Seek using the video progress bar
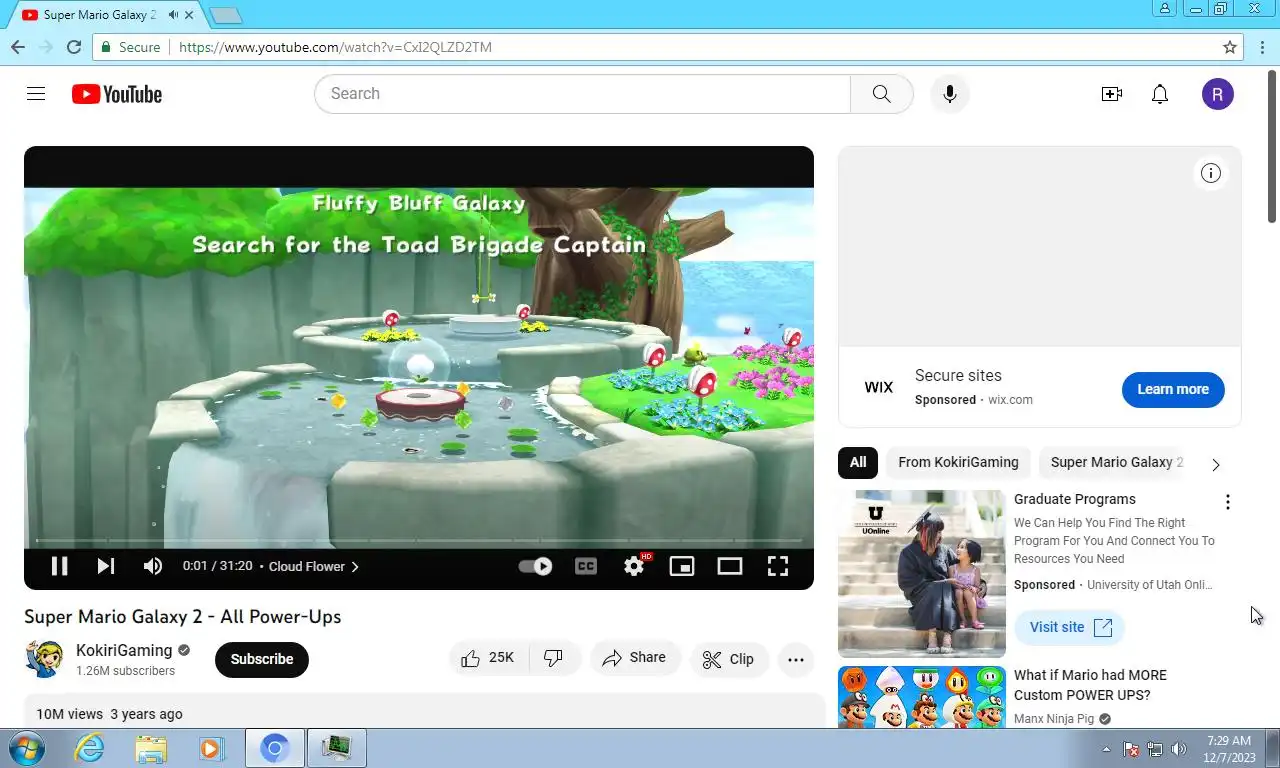The height and width of the screenshot is (768, 1280). [419, 541]
